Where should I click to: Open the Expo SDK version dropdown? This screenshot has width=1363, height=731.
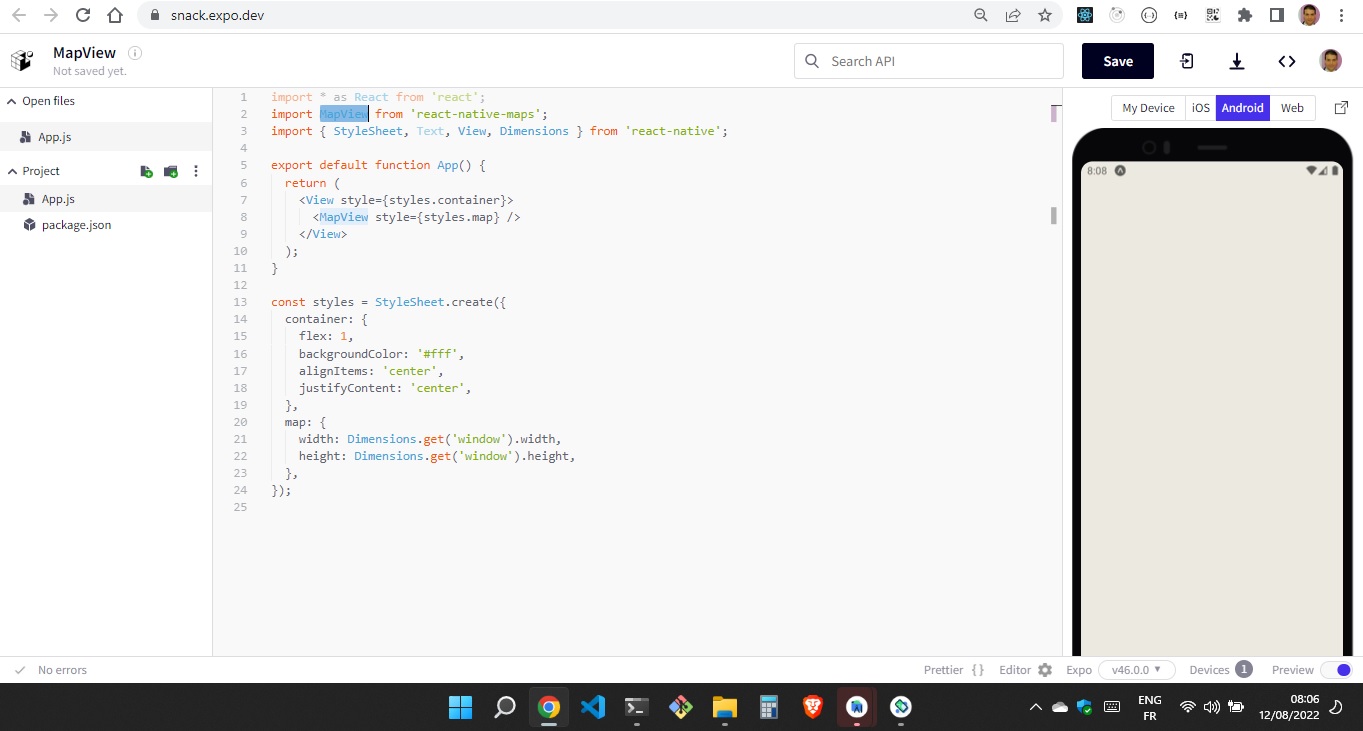click(x=1136, y=669)
